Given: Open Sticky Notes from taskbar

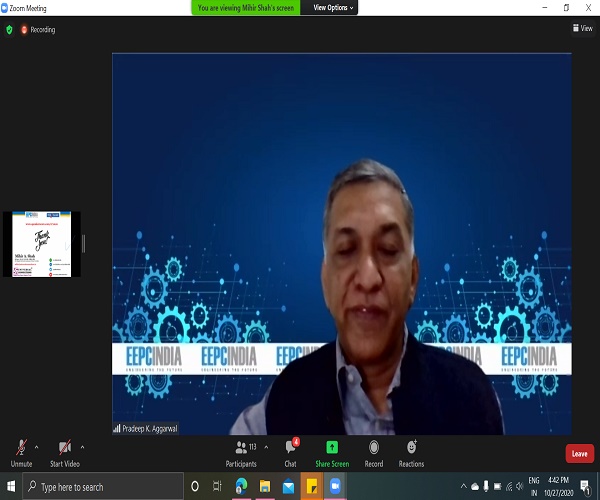Looking at the screenshot, I should [x=312, y=487].
